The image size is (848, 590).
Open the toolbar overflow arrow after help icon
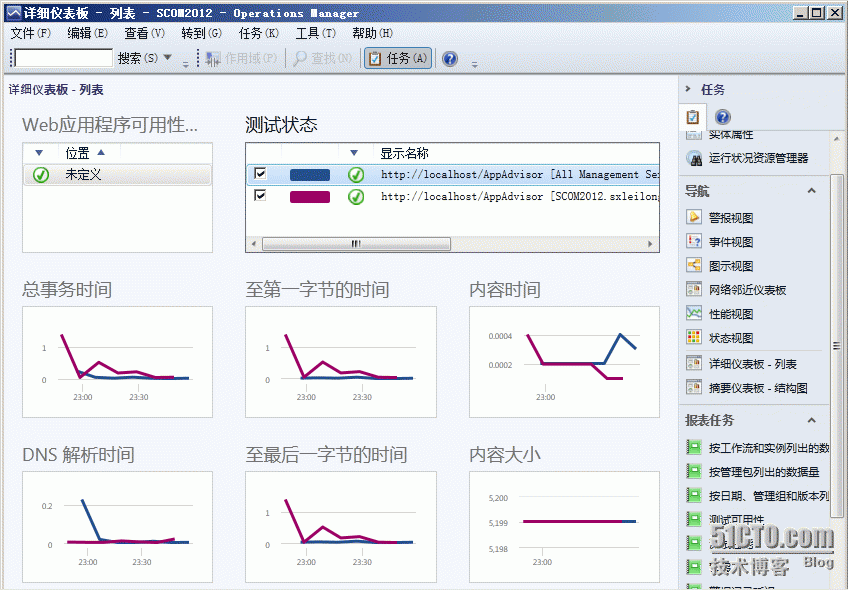474,64
